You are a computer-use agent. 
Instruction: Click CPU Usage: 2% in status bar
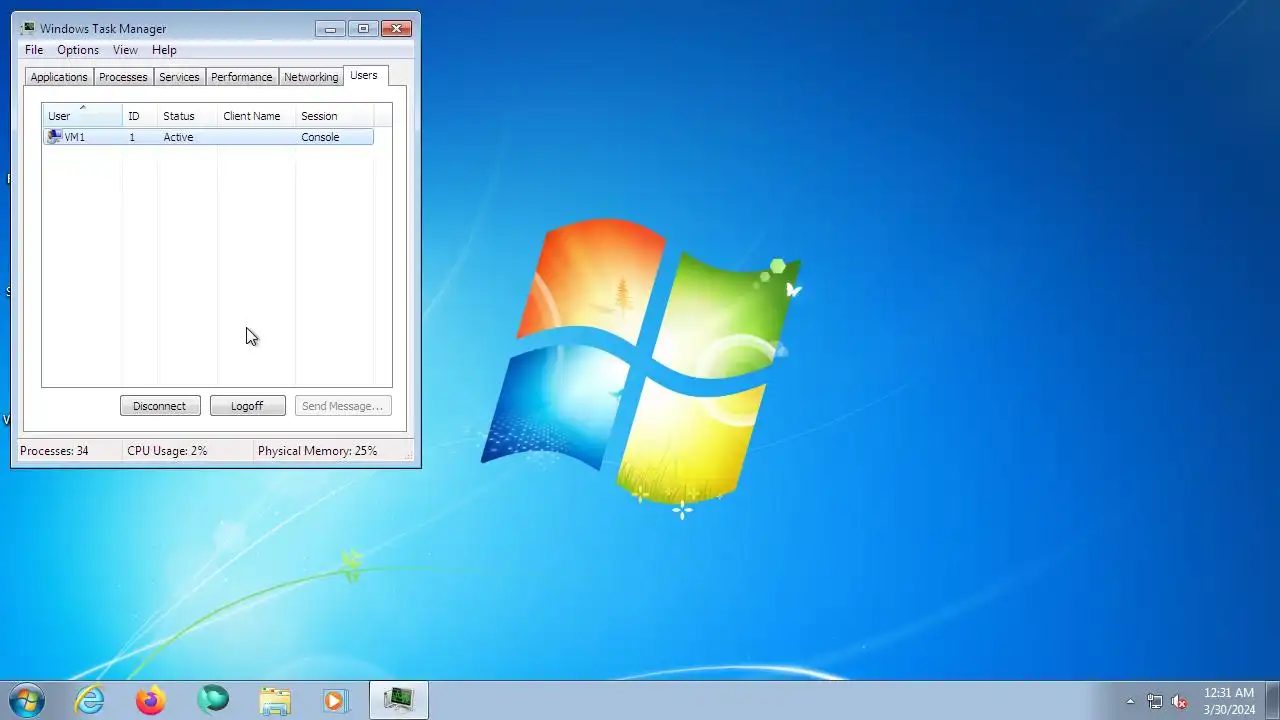(x=167, y=451)
